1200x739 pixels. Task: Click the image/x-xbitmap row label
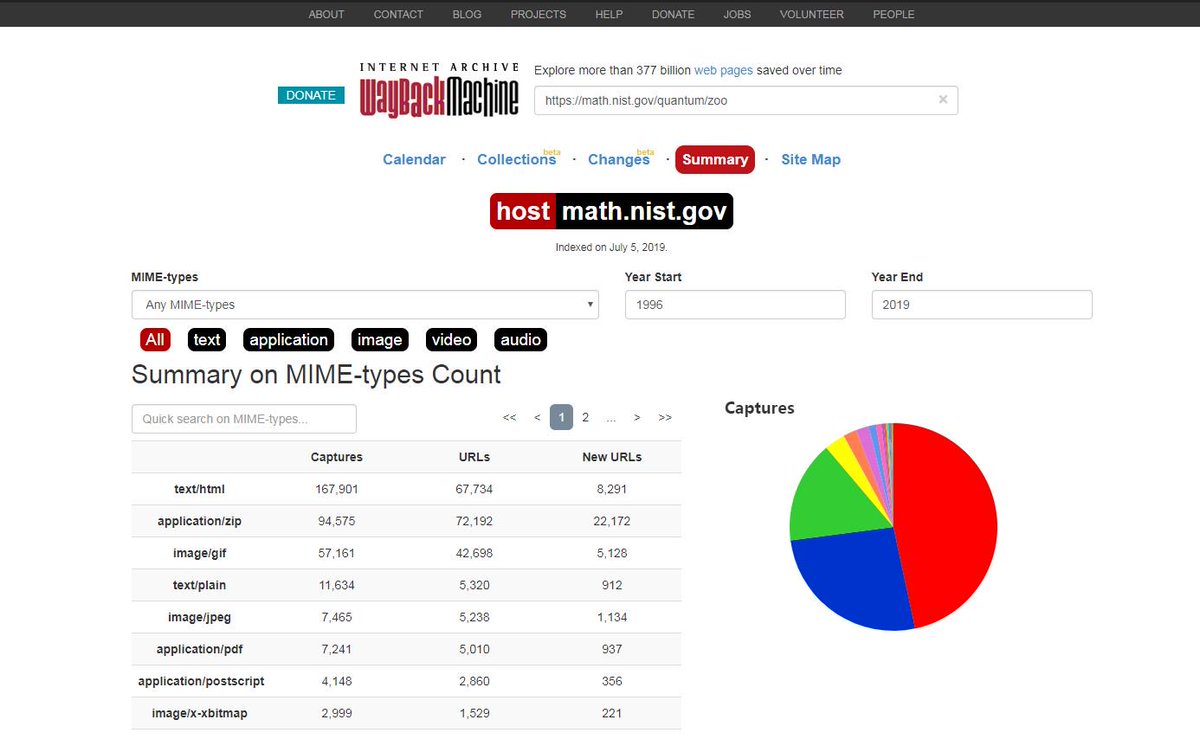click(200, 713)
